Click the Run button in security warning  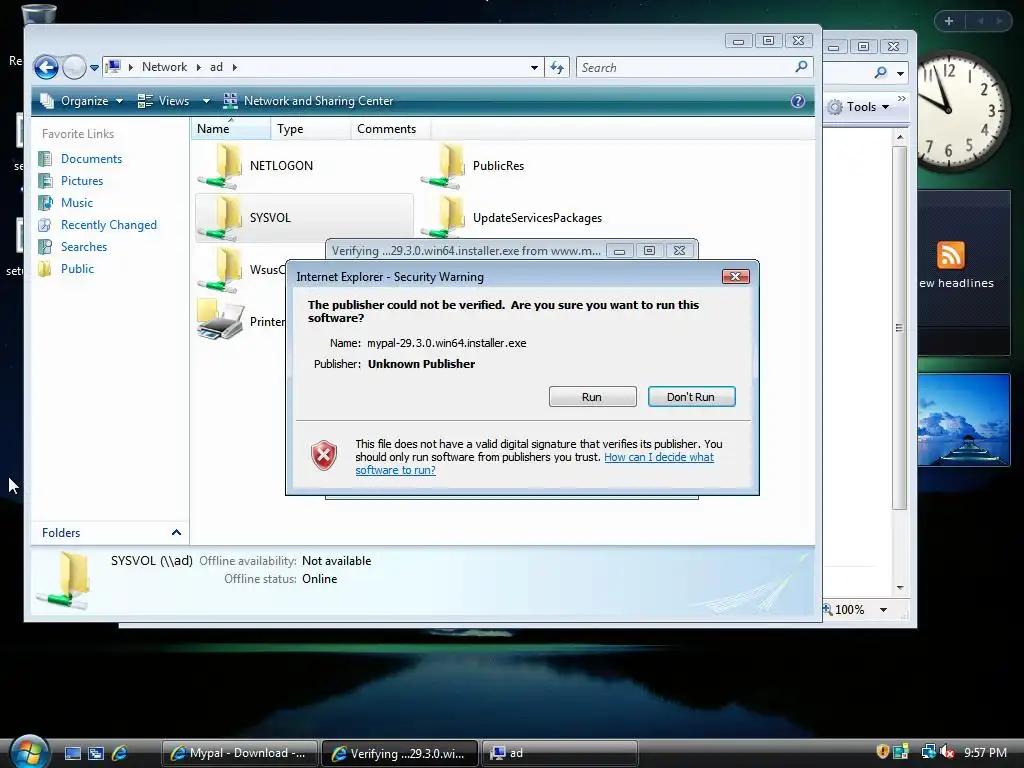coord(592,396)
